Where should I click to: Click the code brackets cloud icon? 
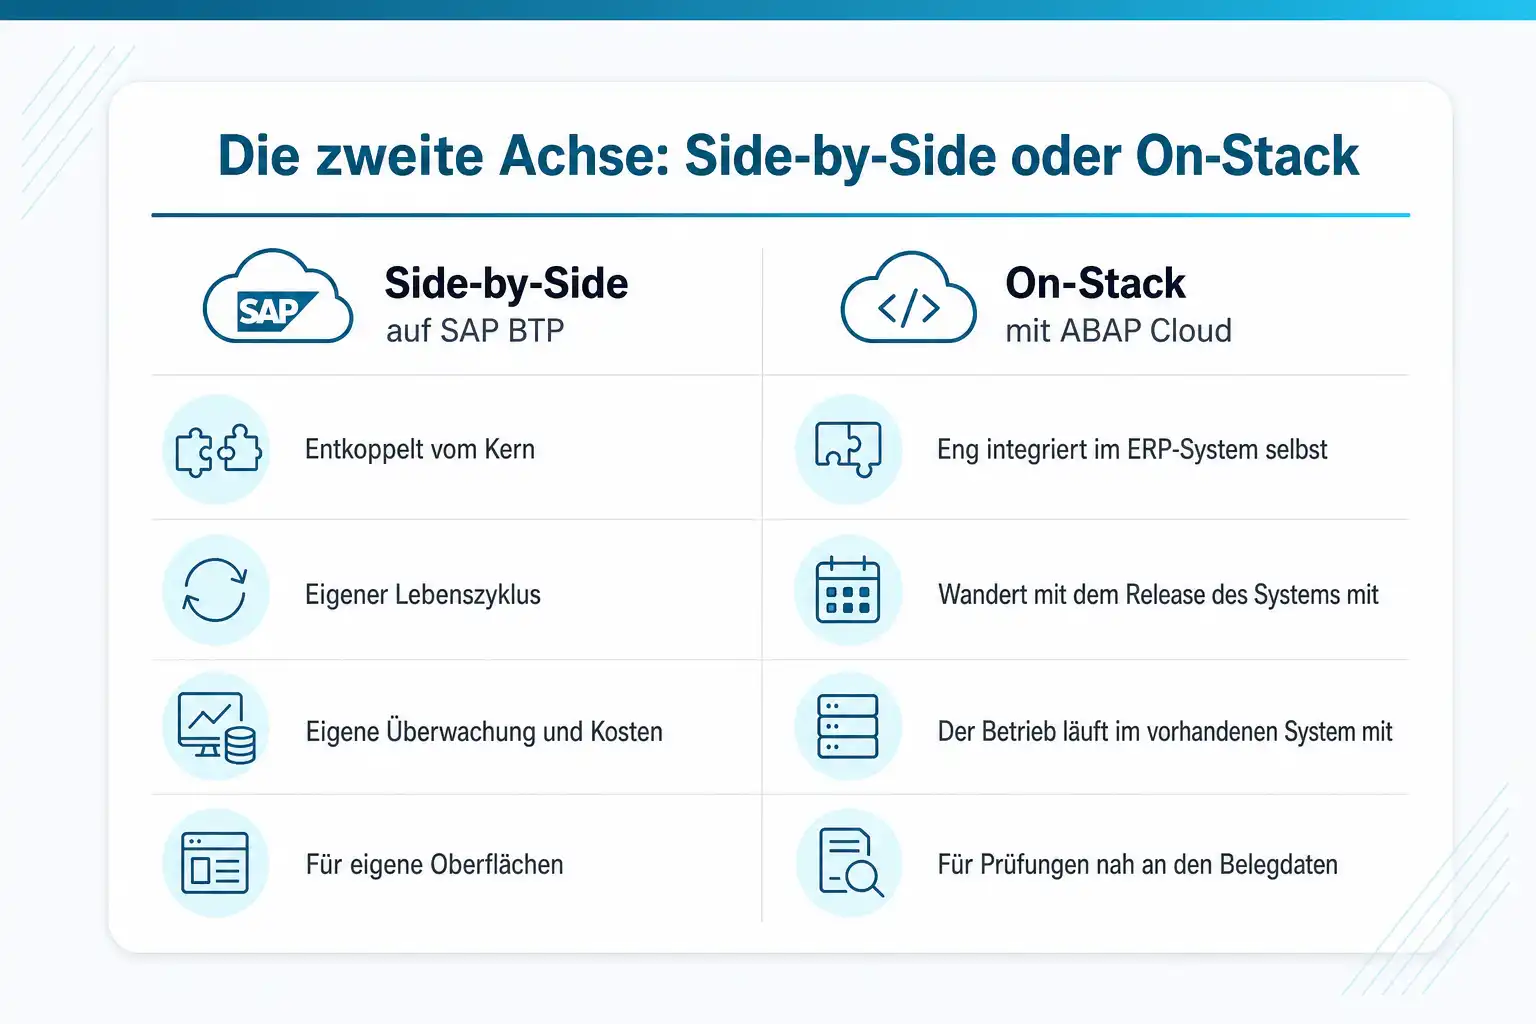908,298
